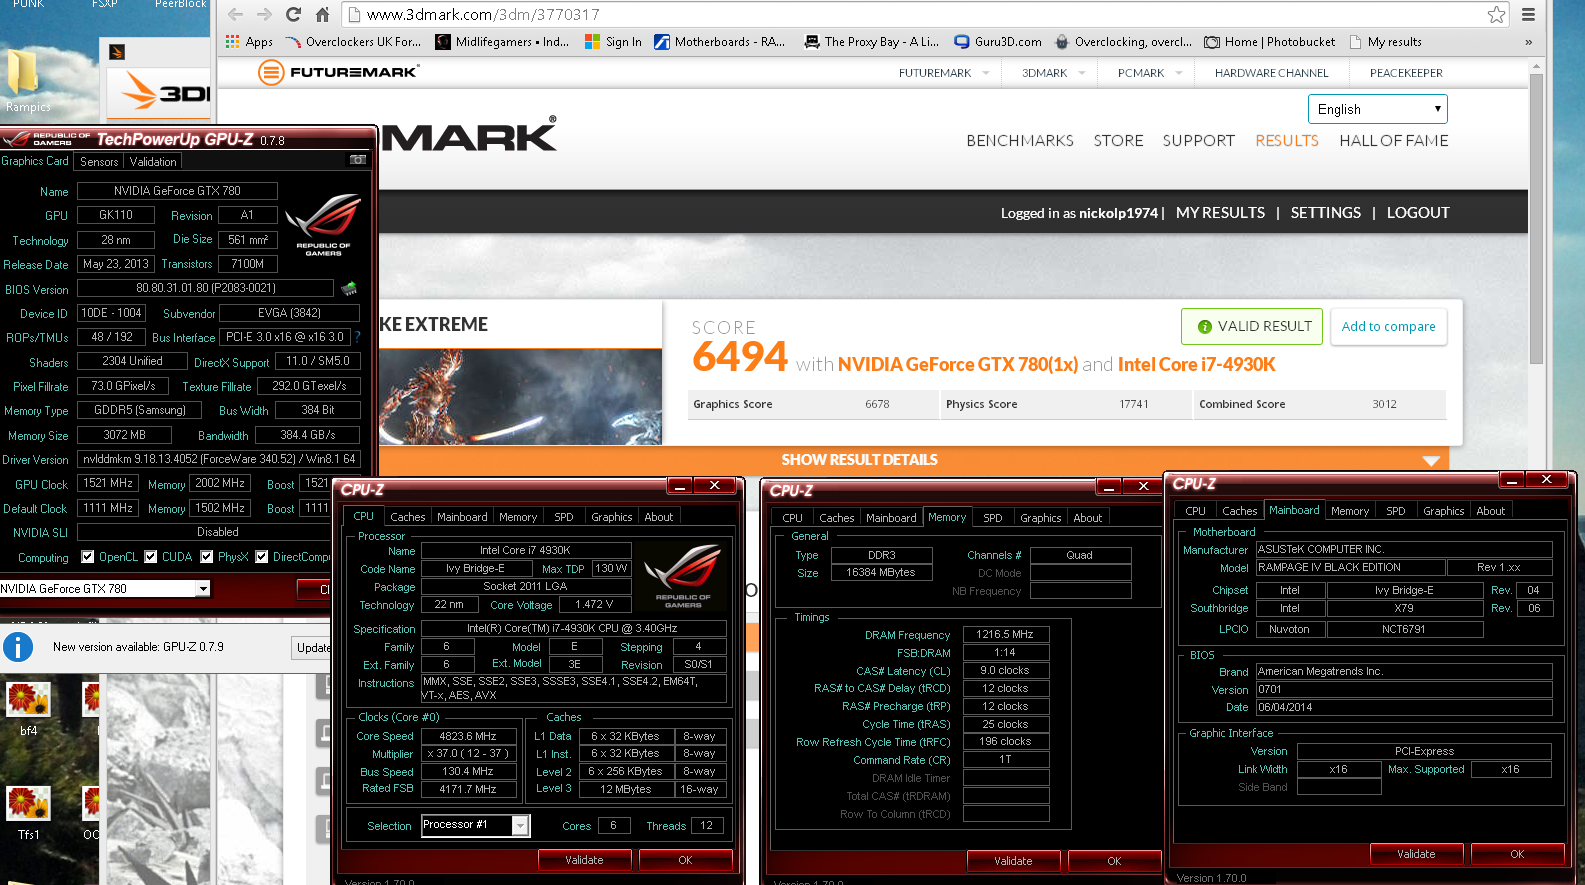
Task: Open the bf4 desktop shortcut icon
Action: (x=28, y=700)
